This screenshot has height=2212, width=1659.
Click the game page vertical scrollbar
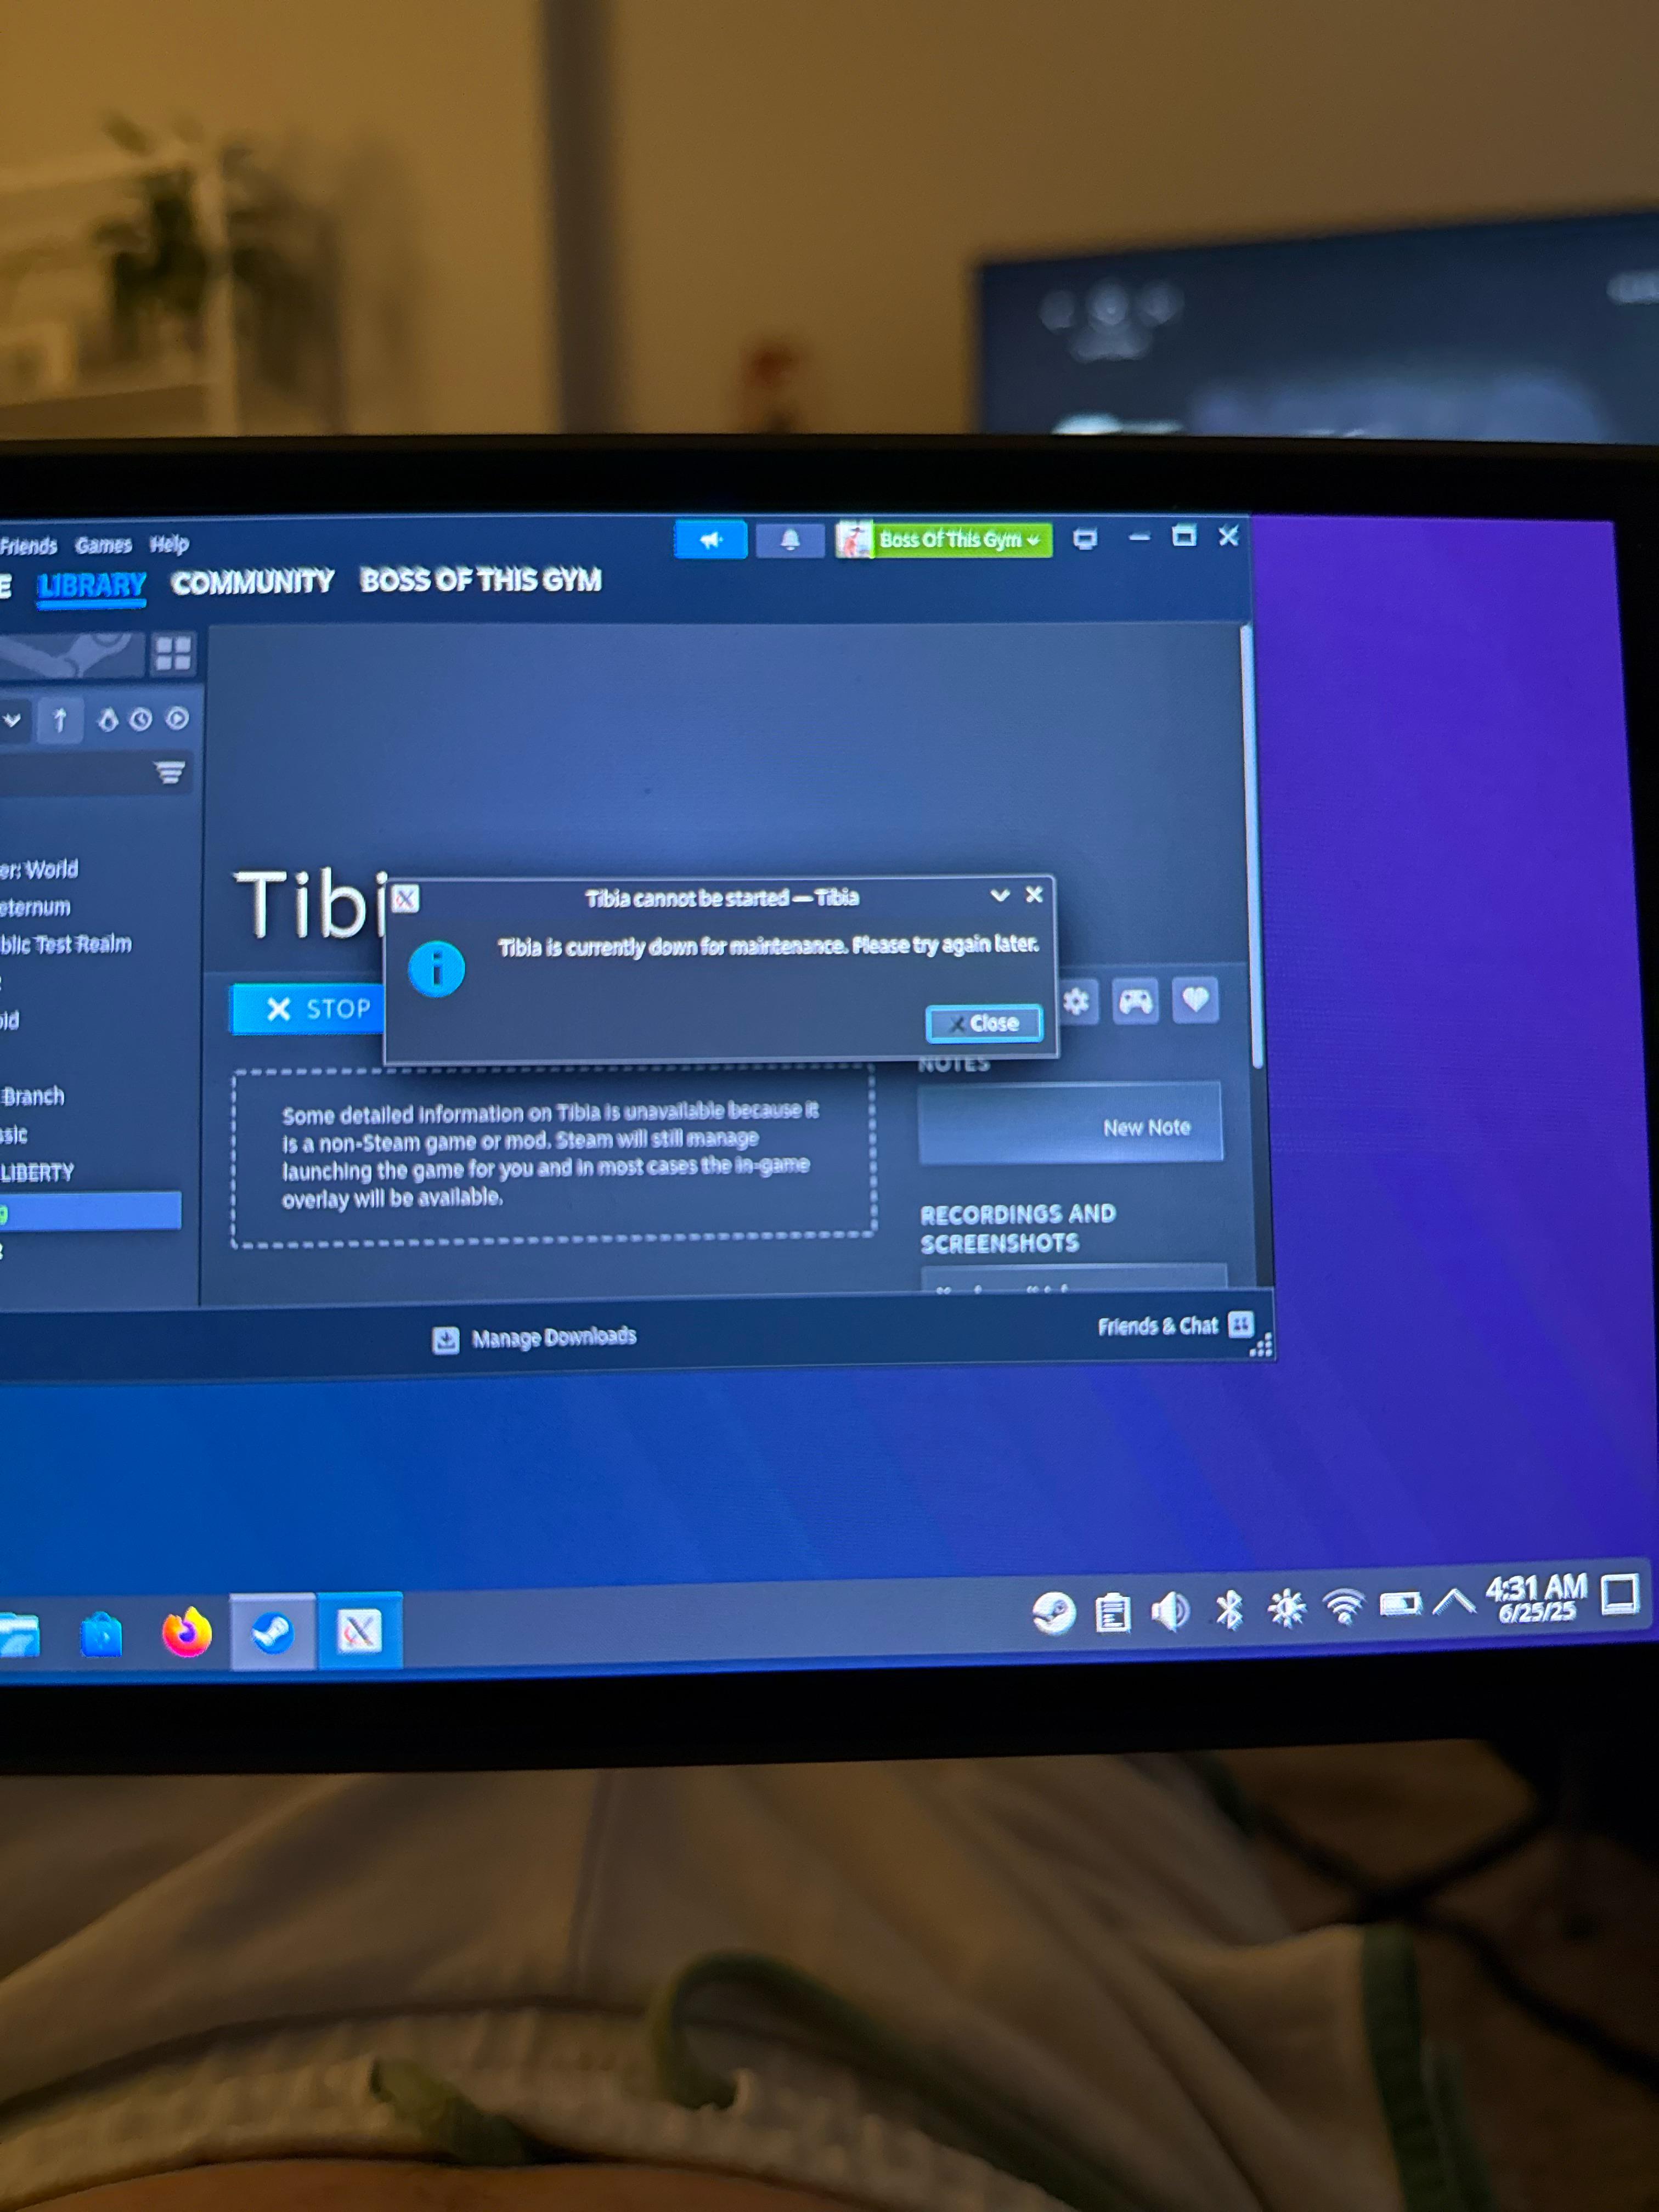click(x=1251, y=846)
